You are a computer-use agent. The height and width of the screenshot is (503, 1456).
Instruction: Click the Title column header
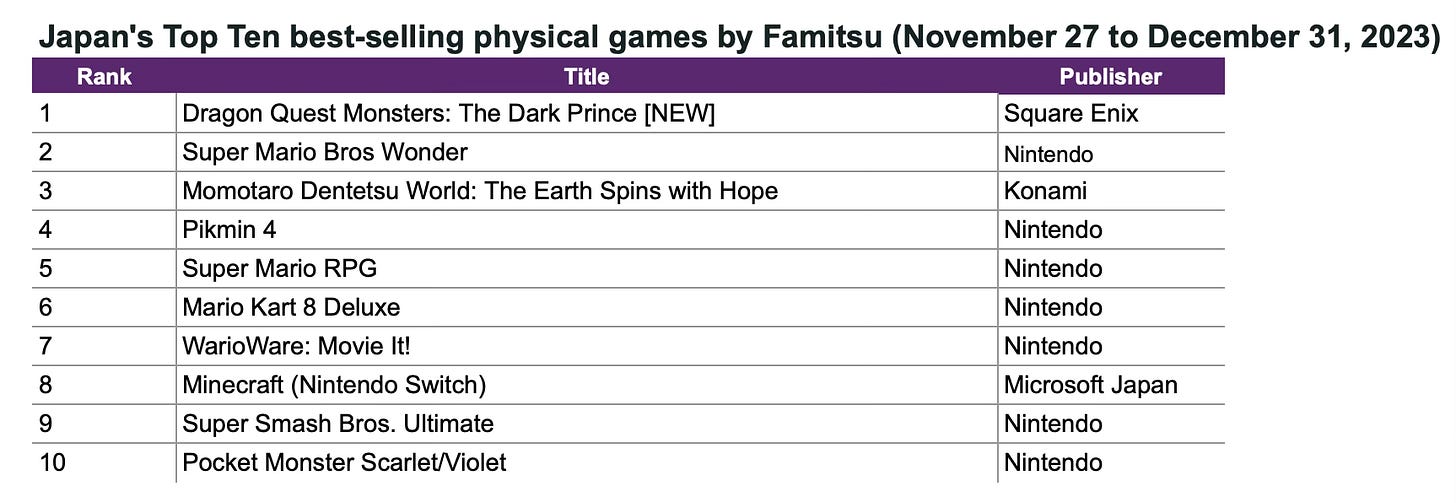[x=586, y=77]
